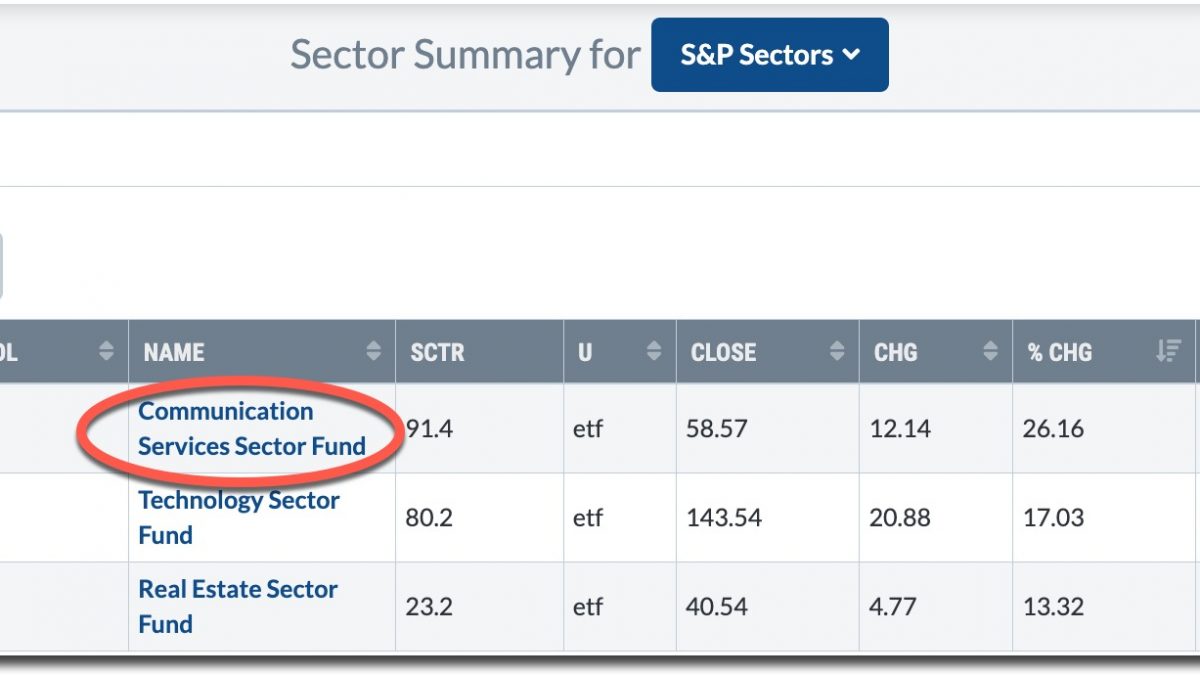Image resolution: width=1200 pixels, height=675 pixels.
Task: Click sort arrows on the leftmost symbol column
Action: click(106, 352)
